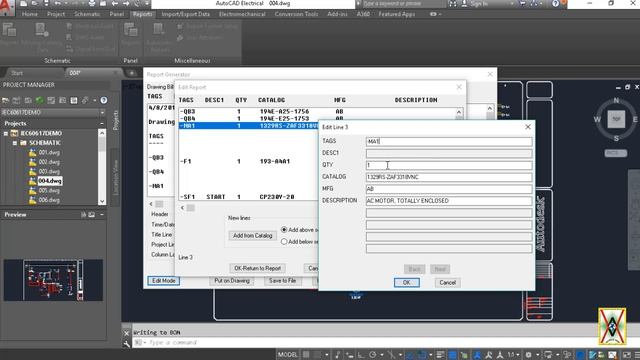Click the QTY input field
The image size is (640, 360).
[x=449, y=165]
